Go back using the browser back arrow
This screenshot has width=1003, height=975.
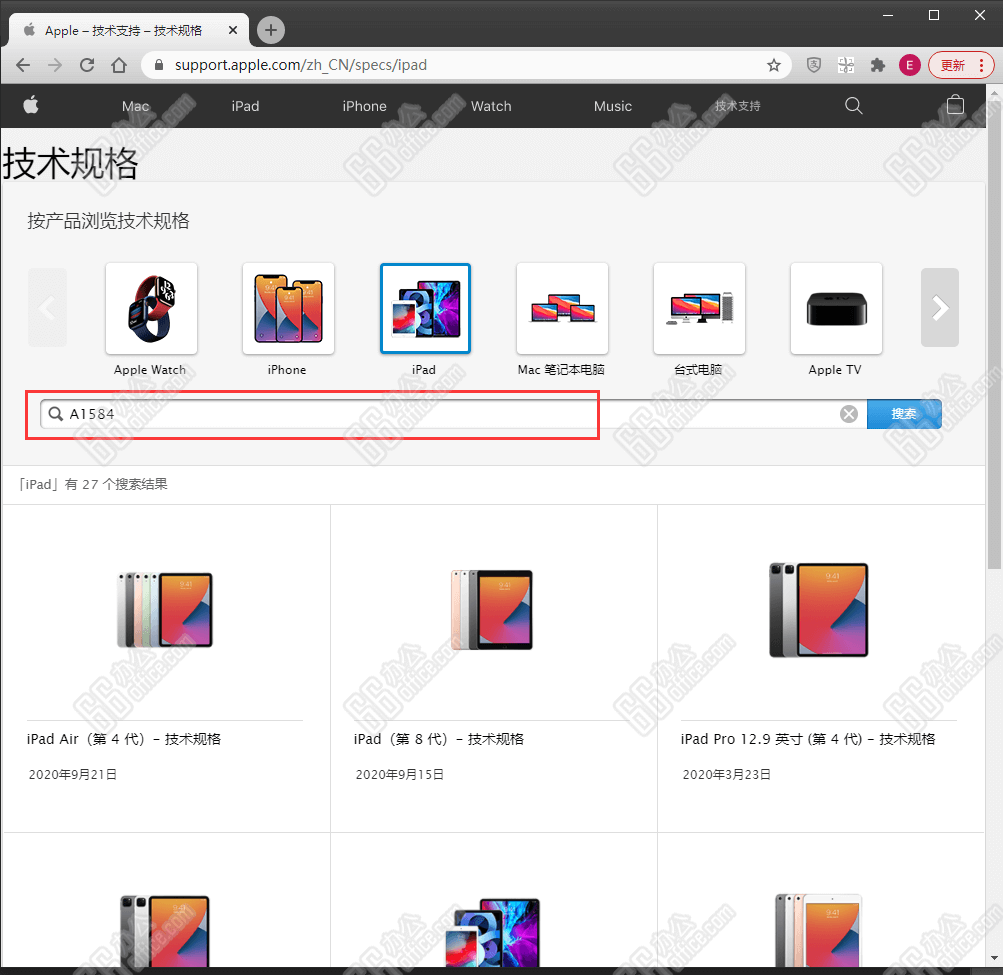(x=23, y=65)
